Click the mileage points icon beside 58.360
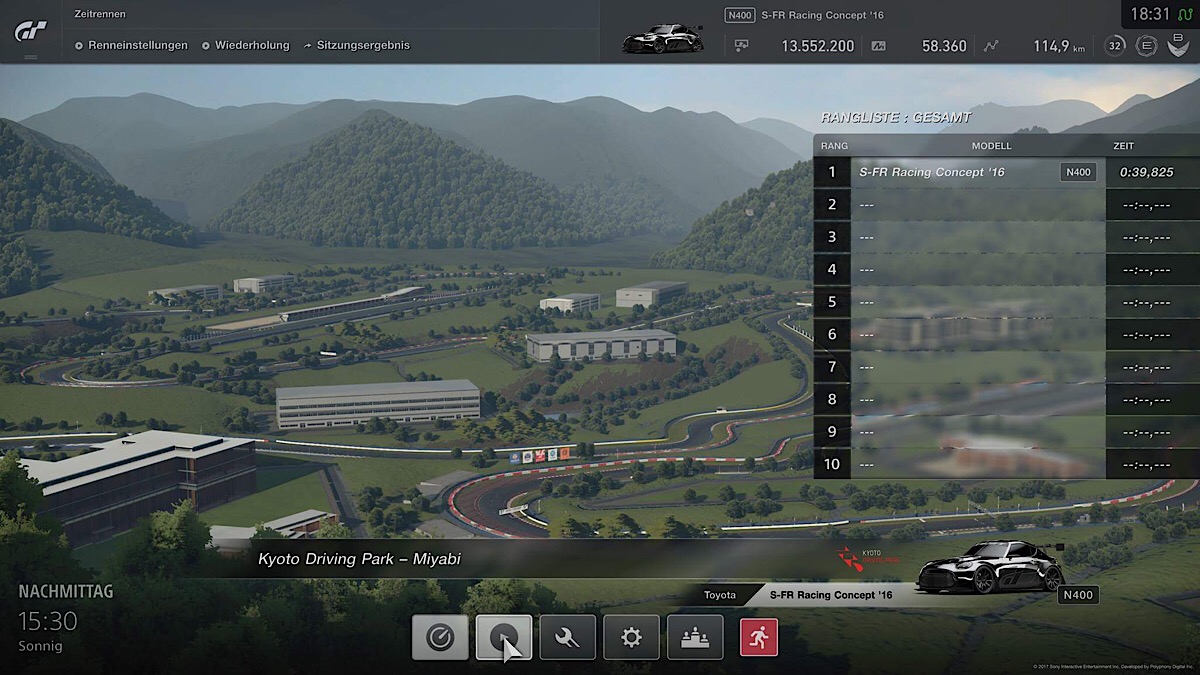 tap(879, 46)
